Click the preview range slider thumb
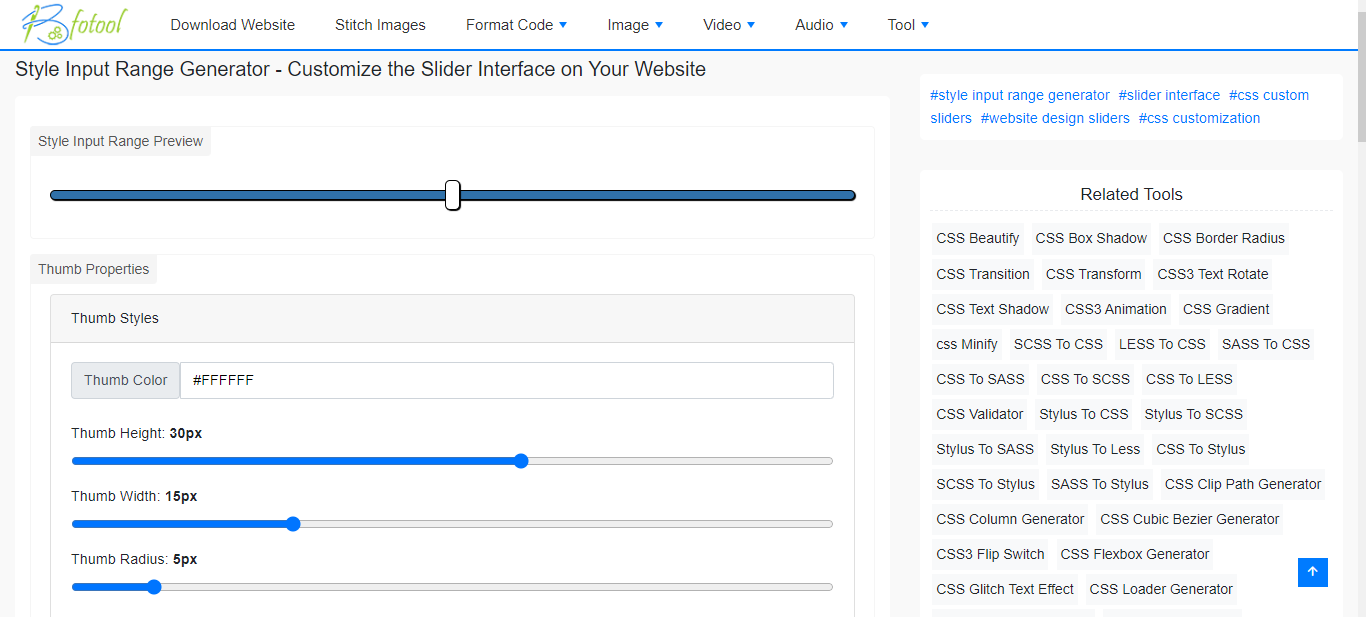Viewport: 1366px width, 617px height. [x=453, y=195]
